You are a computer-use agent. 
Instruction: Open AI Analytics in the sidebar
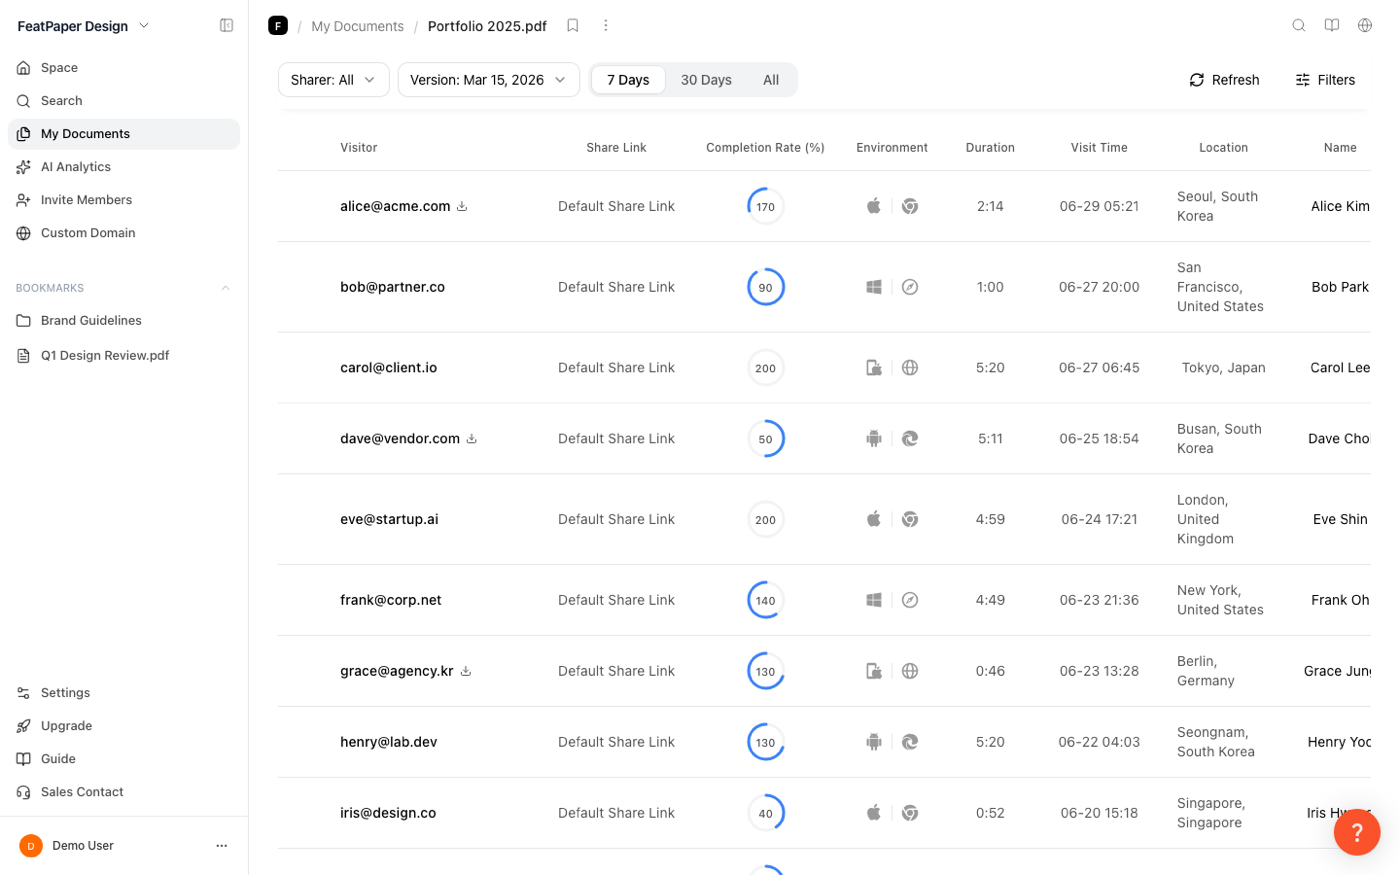[124, 167]
